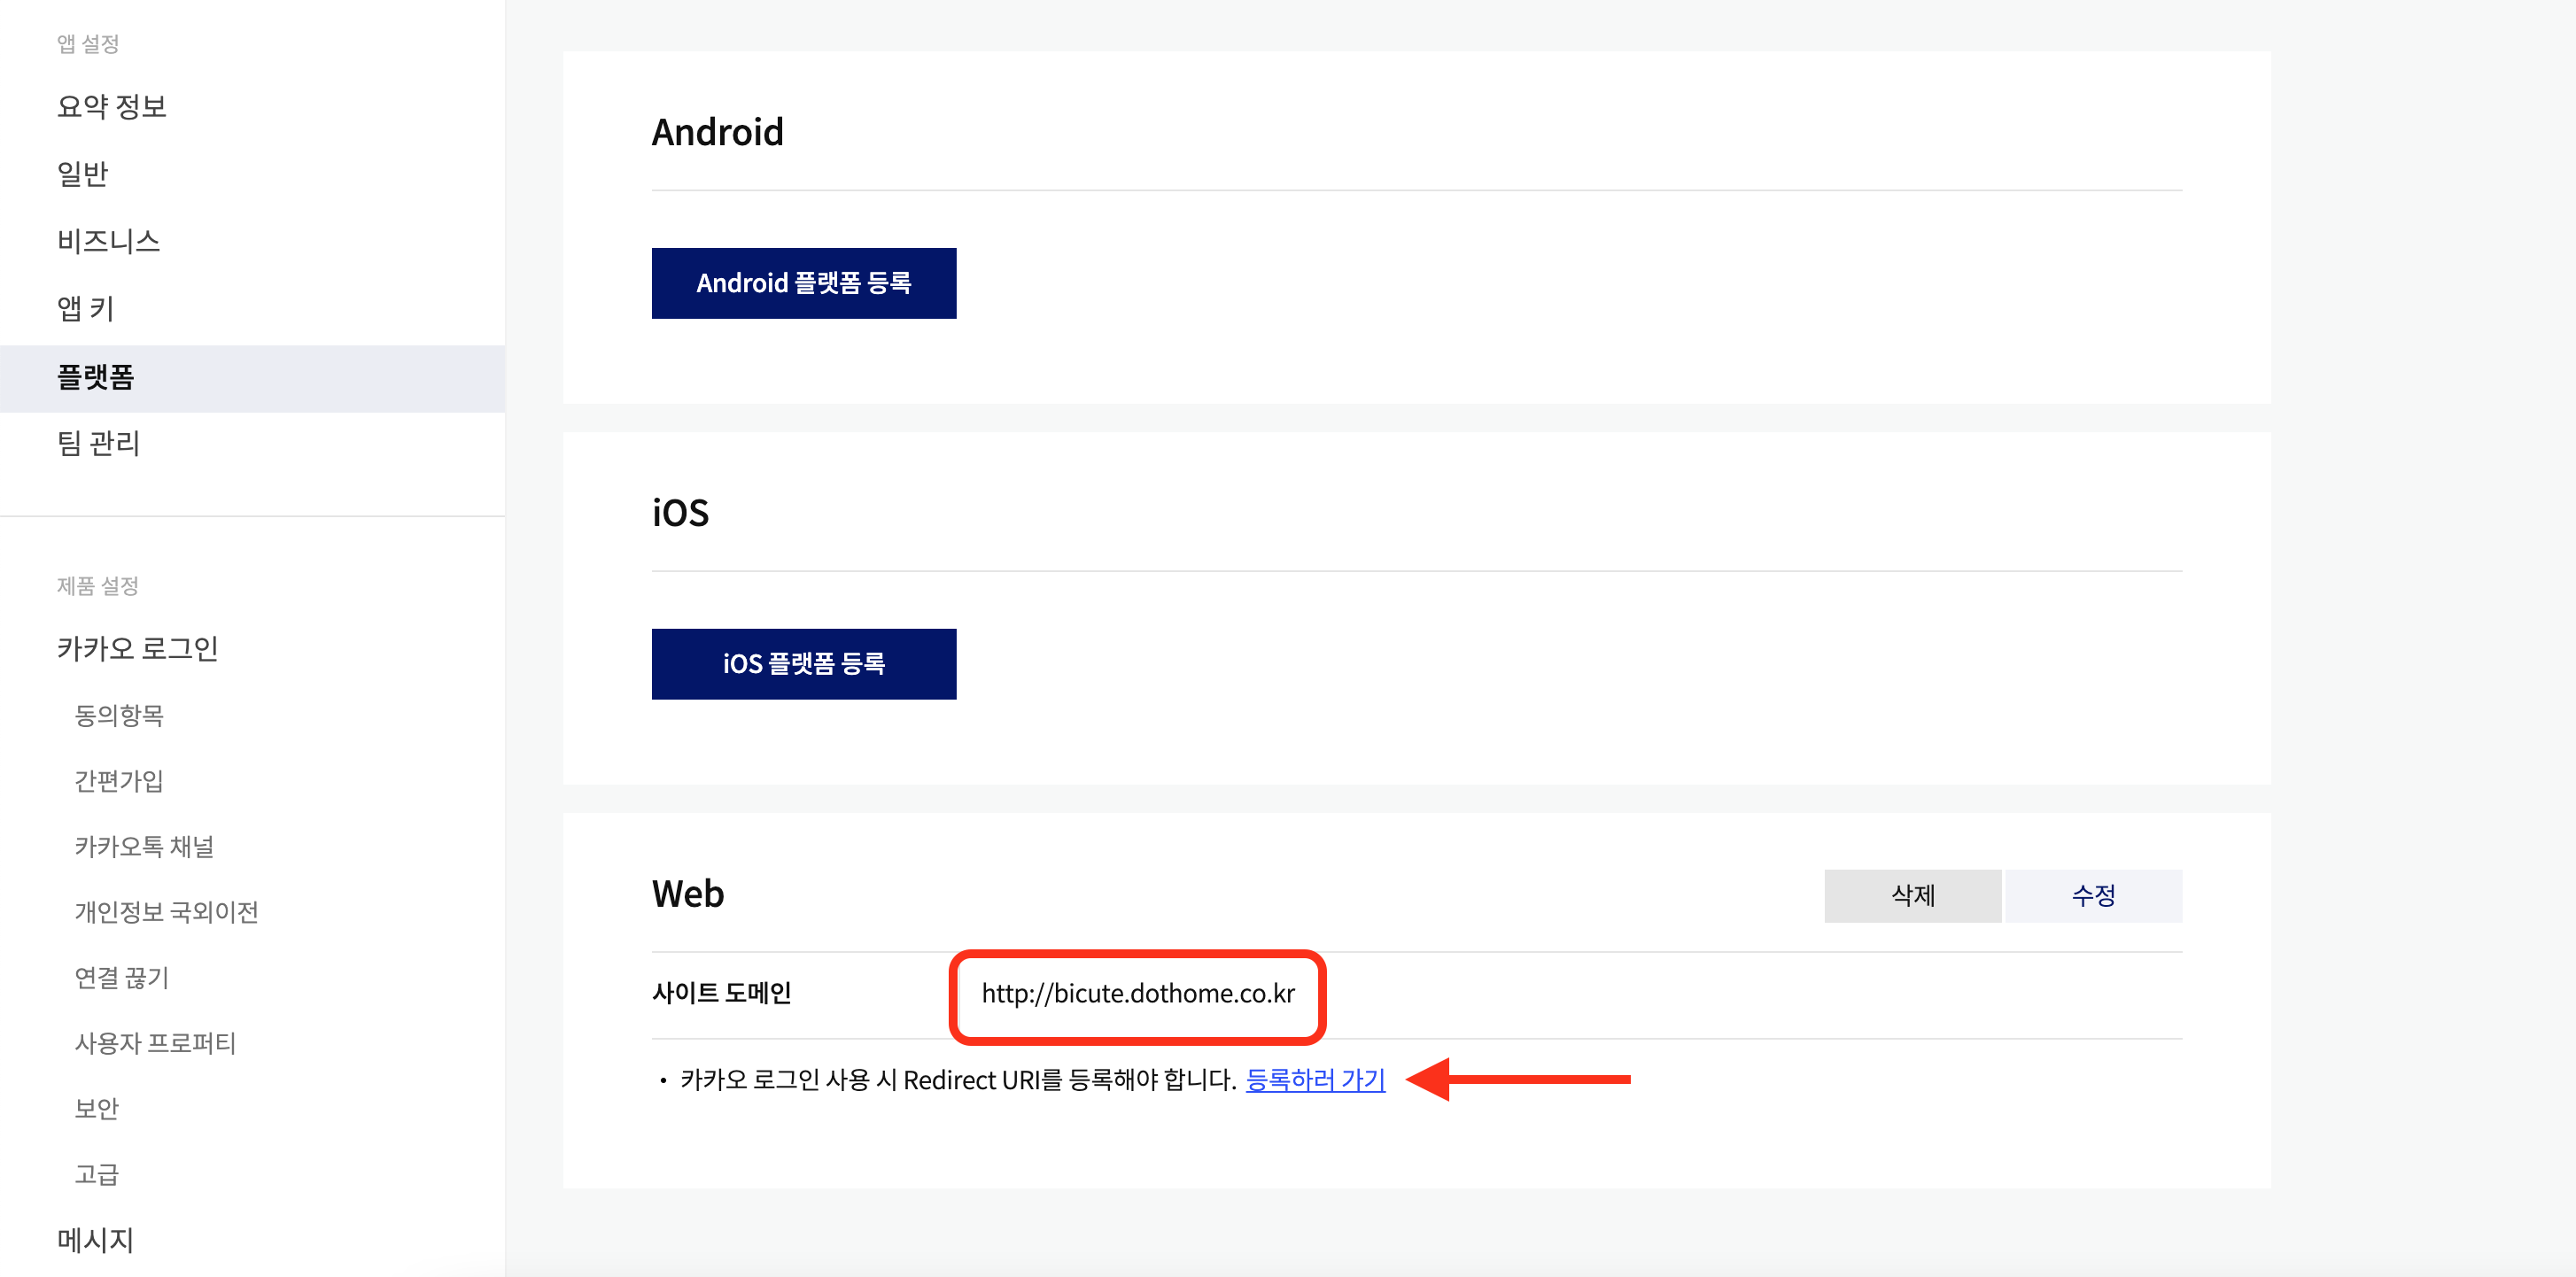Go to 비즈니스 settings
Viewport: 2576px width, 1277px height.
click(108, 241)
